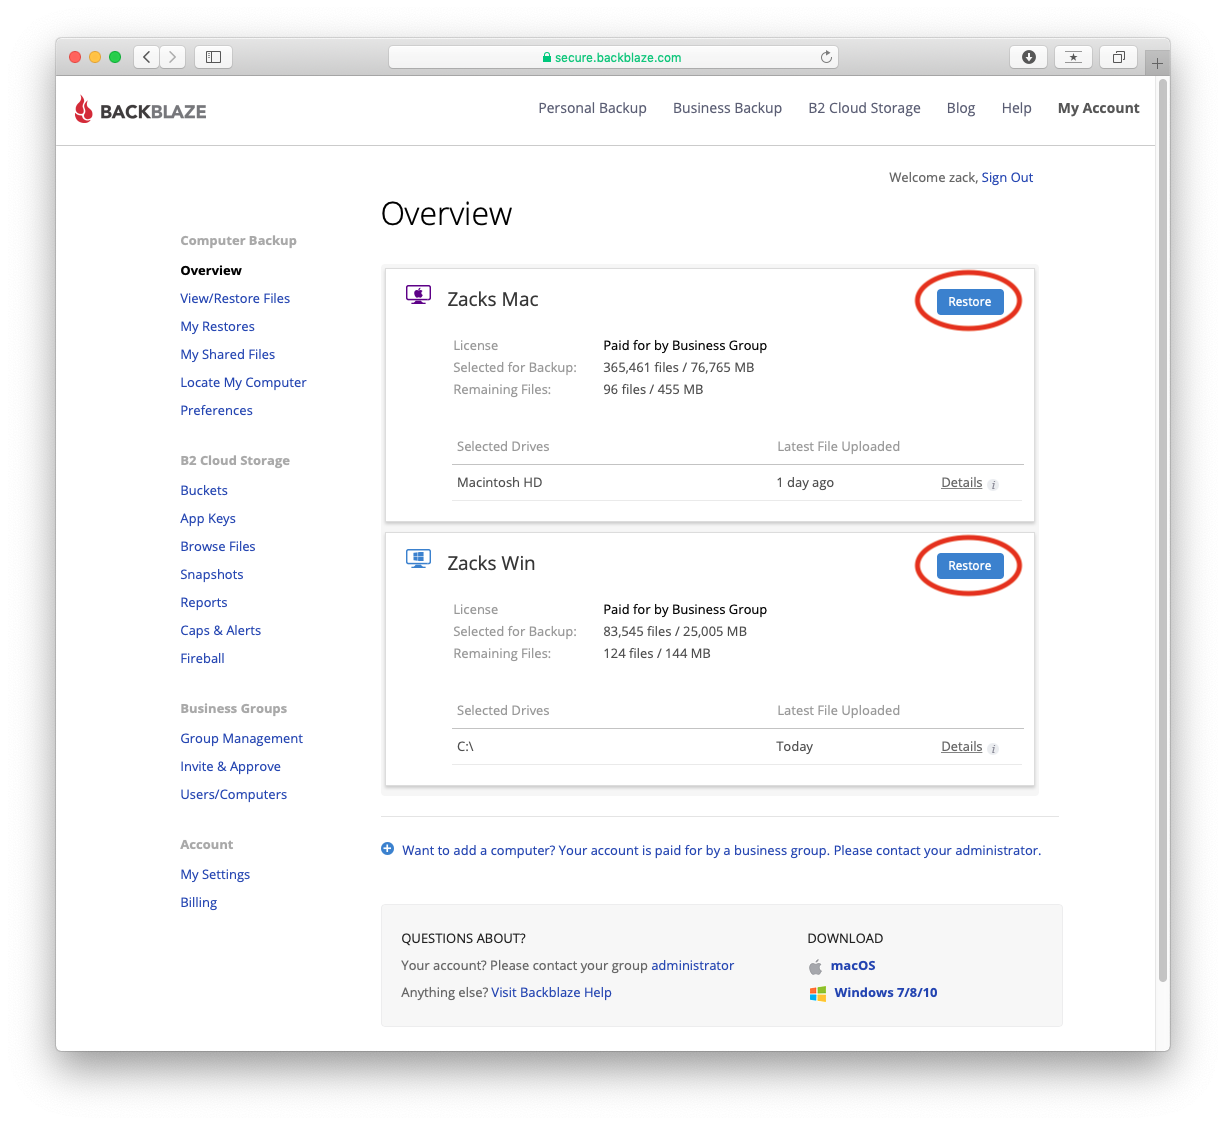Click the 'Zacks Mac' computer name
1226x1125 pixels.
point(493,299)
